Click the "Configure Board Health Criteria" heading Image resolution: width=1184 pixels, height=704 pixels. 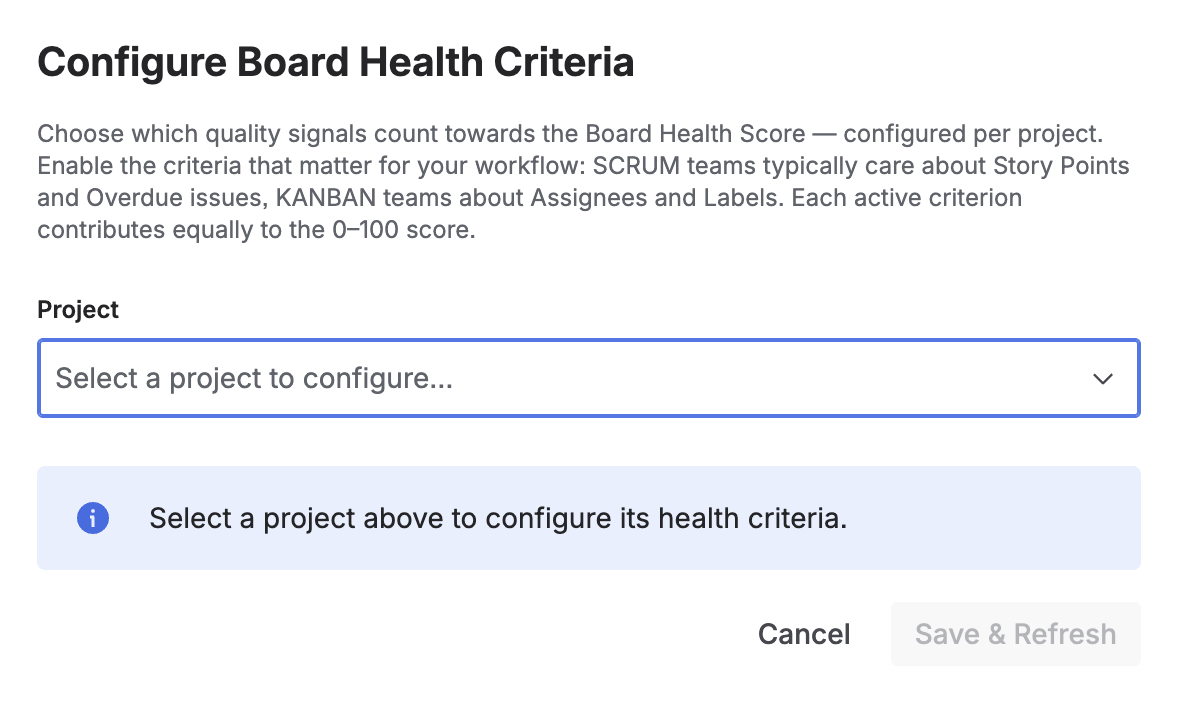(335, 62)
